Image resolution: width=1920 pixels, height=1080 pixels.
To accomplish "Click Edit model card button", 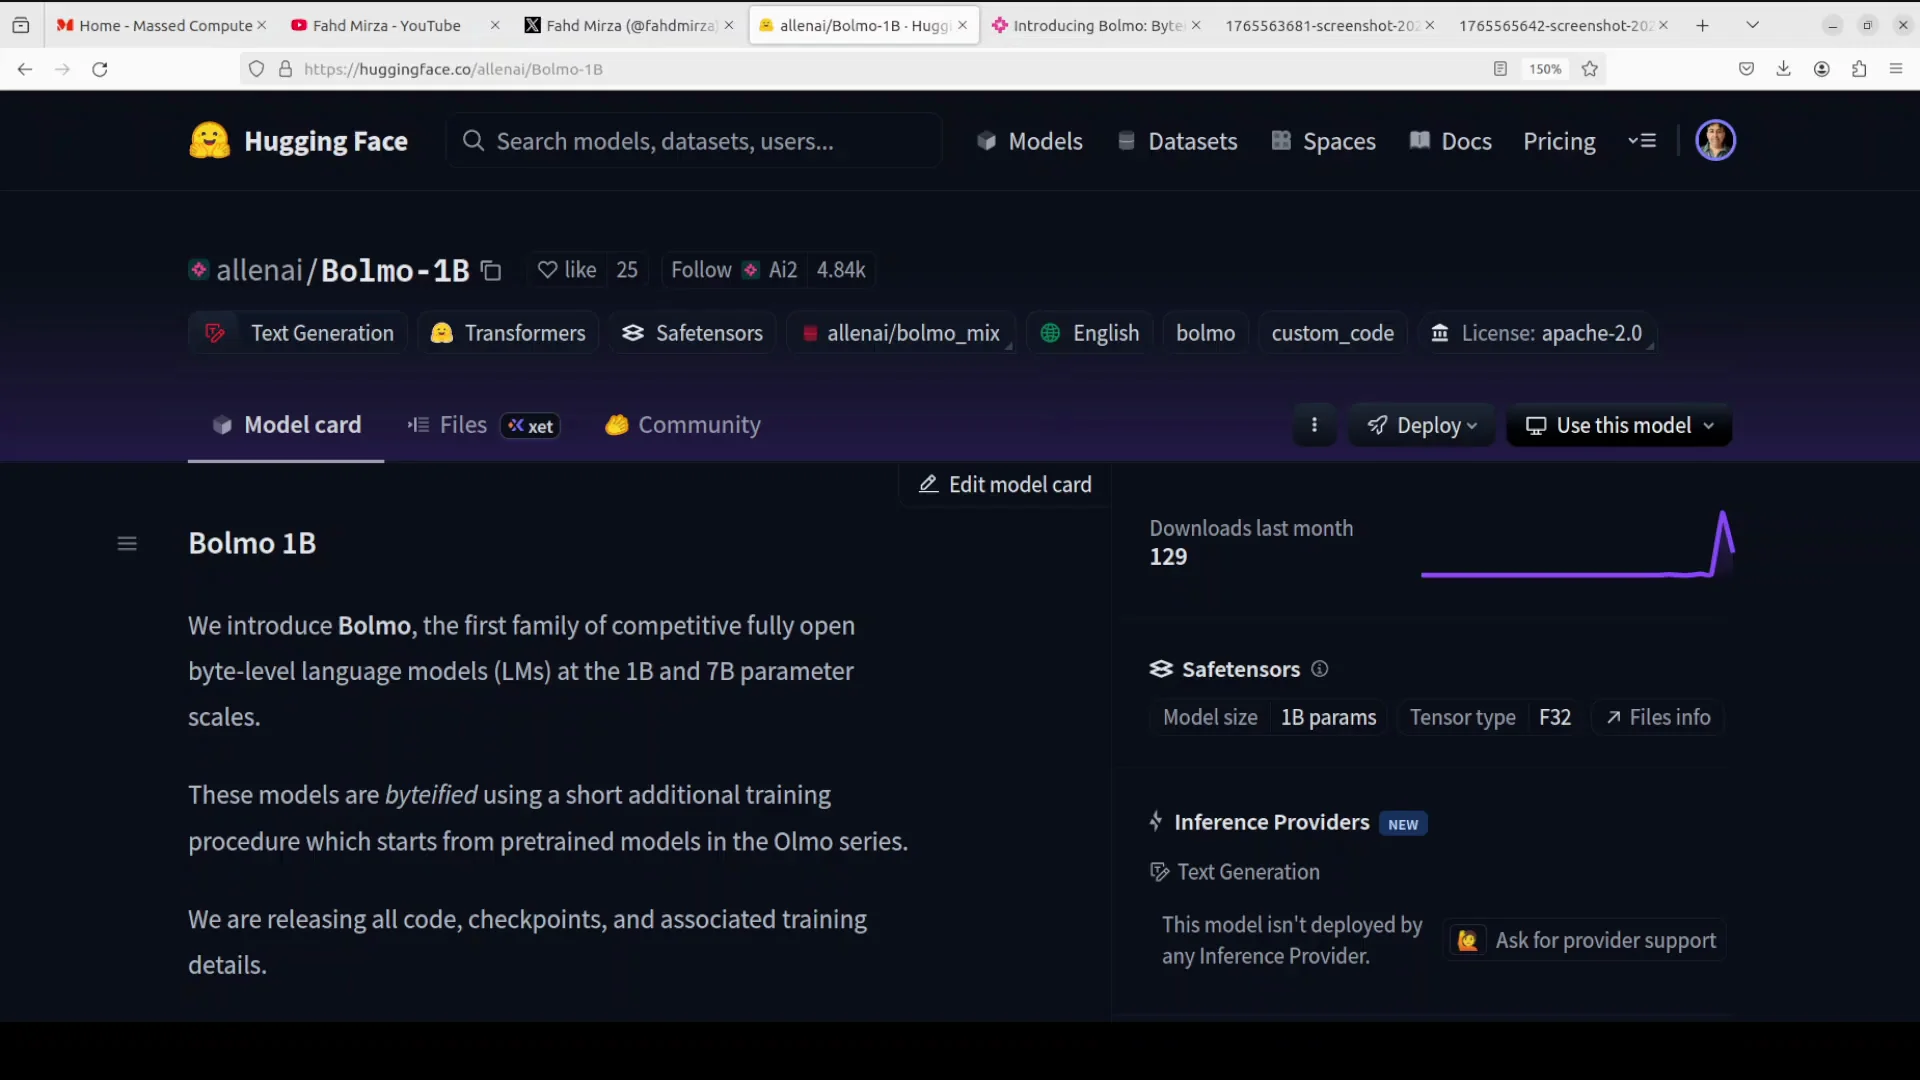I will click(1005, 485).
